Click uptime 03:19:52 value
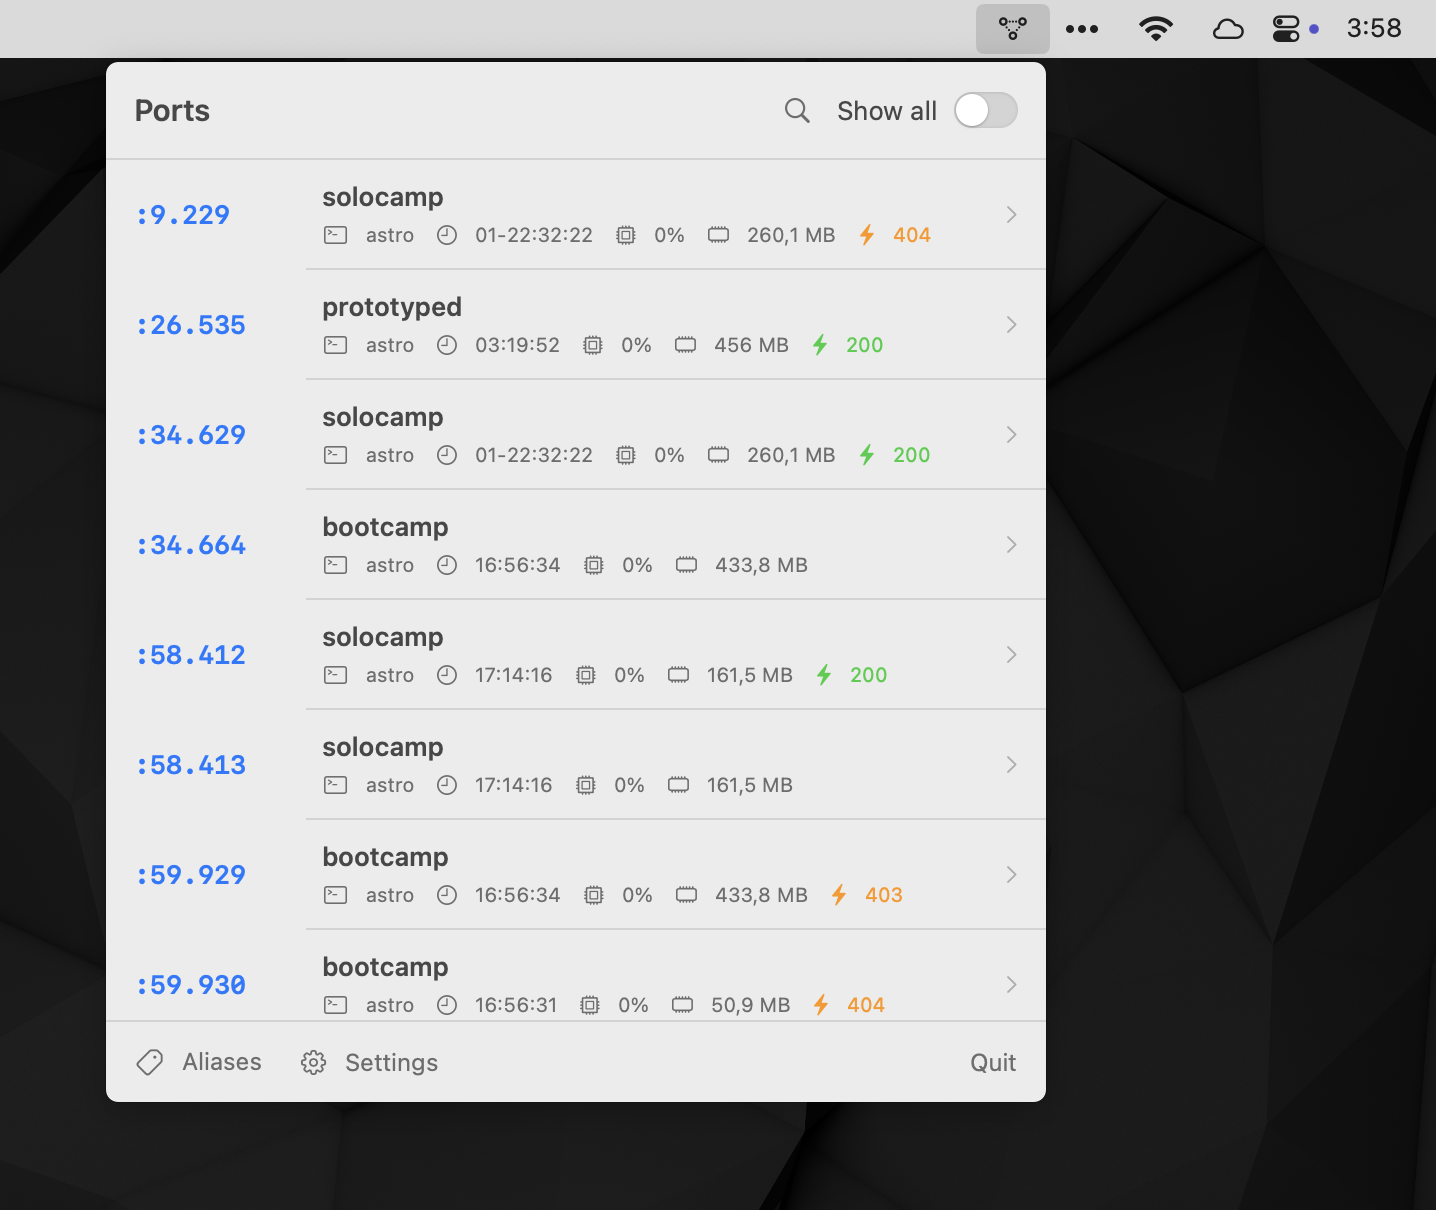 pyautogui.click(x=517, y=345)
